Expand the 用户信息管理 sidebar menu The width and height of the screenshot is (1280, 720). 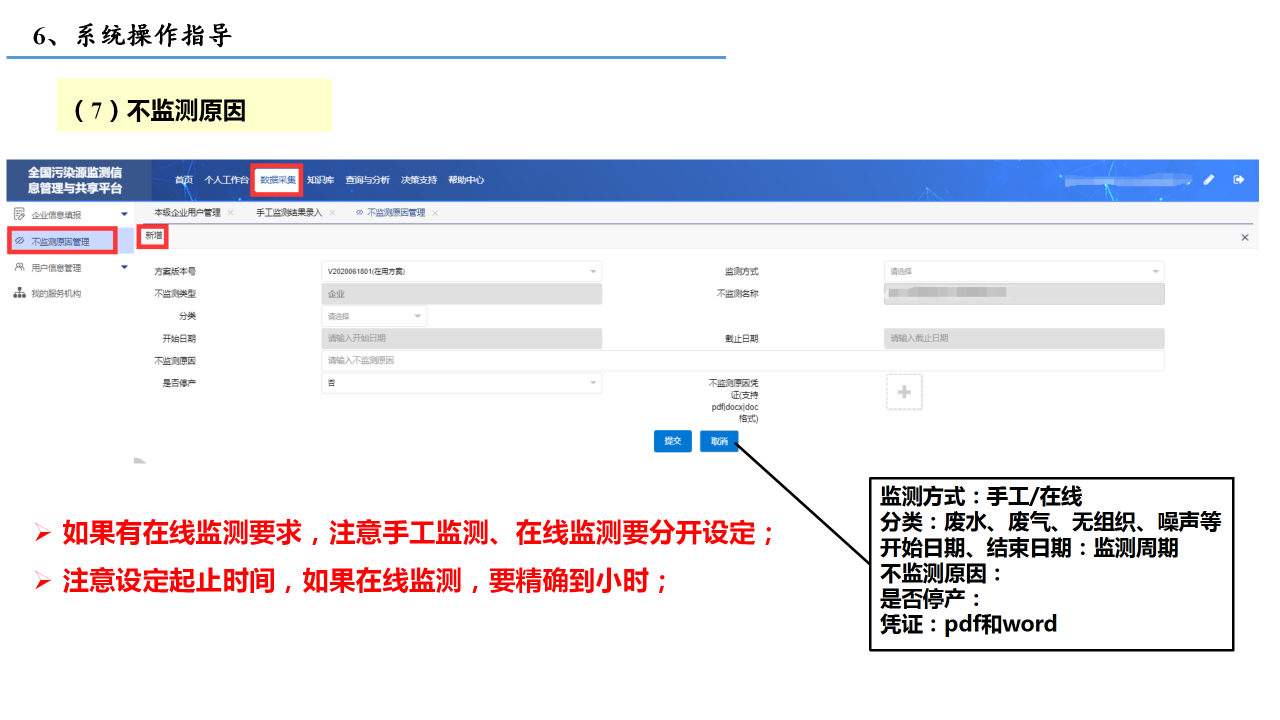(124, 268)
